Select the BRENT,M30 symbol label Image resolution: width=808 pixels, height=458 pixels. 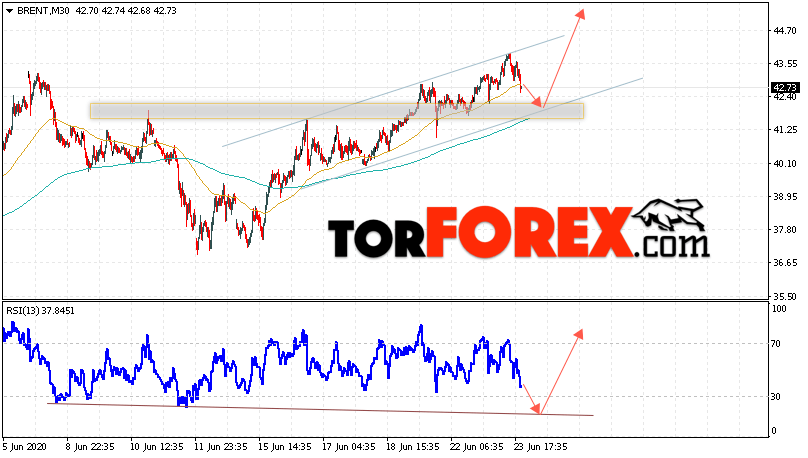coord(43,11)
